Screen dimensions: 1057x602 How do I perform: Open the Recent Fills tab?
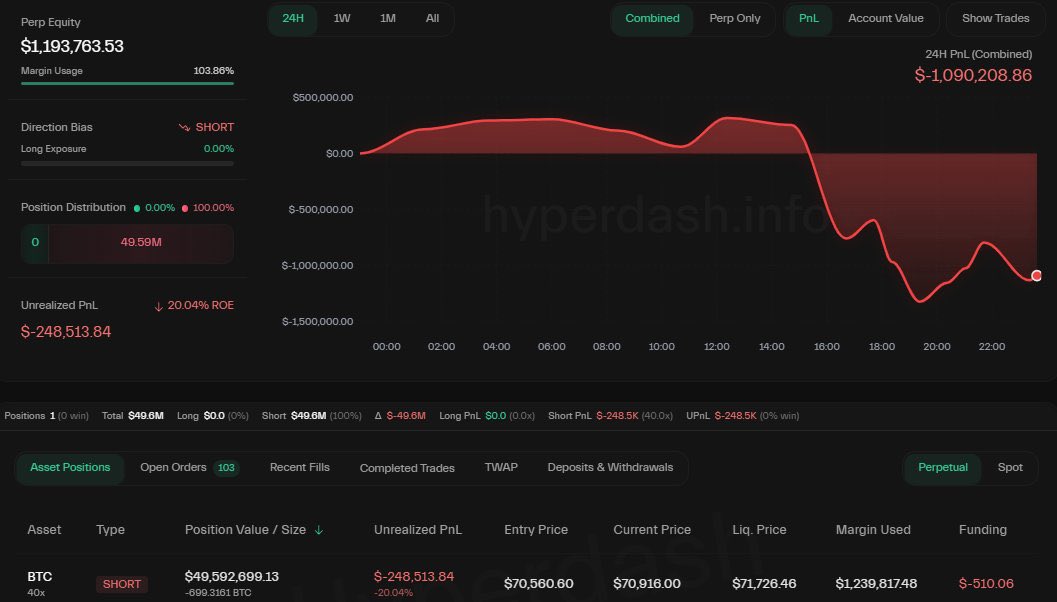[299, 467]
